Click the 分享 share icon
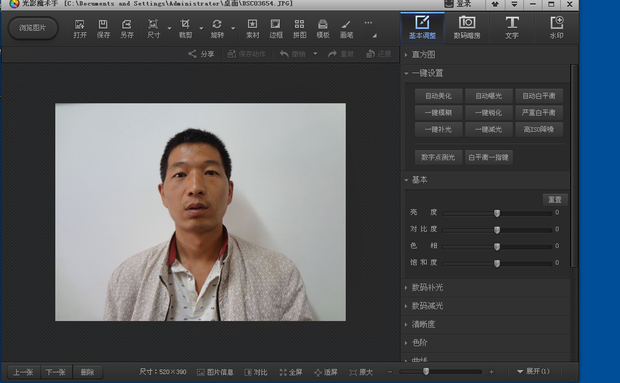This screenshot has height=383, width=620. click(201, 54)
